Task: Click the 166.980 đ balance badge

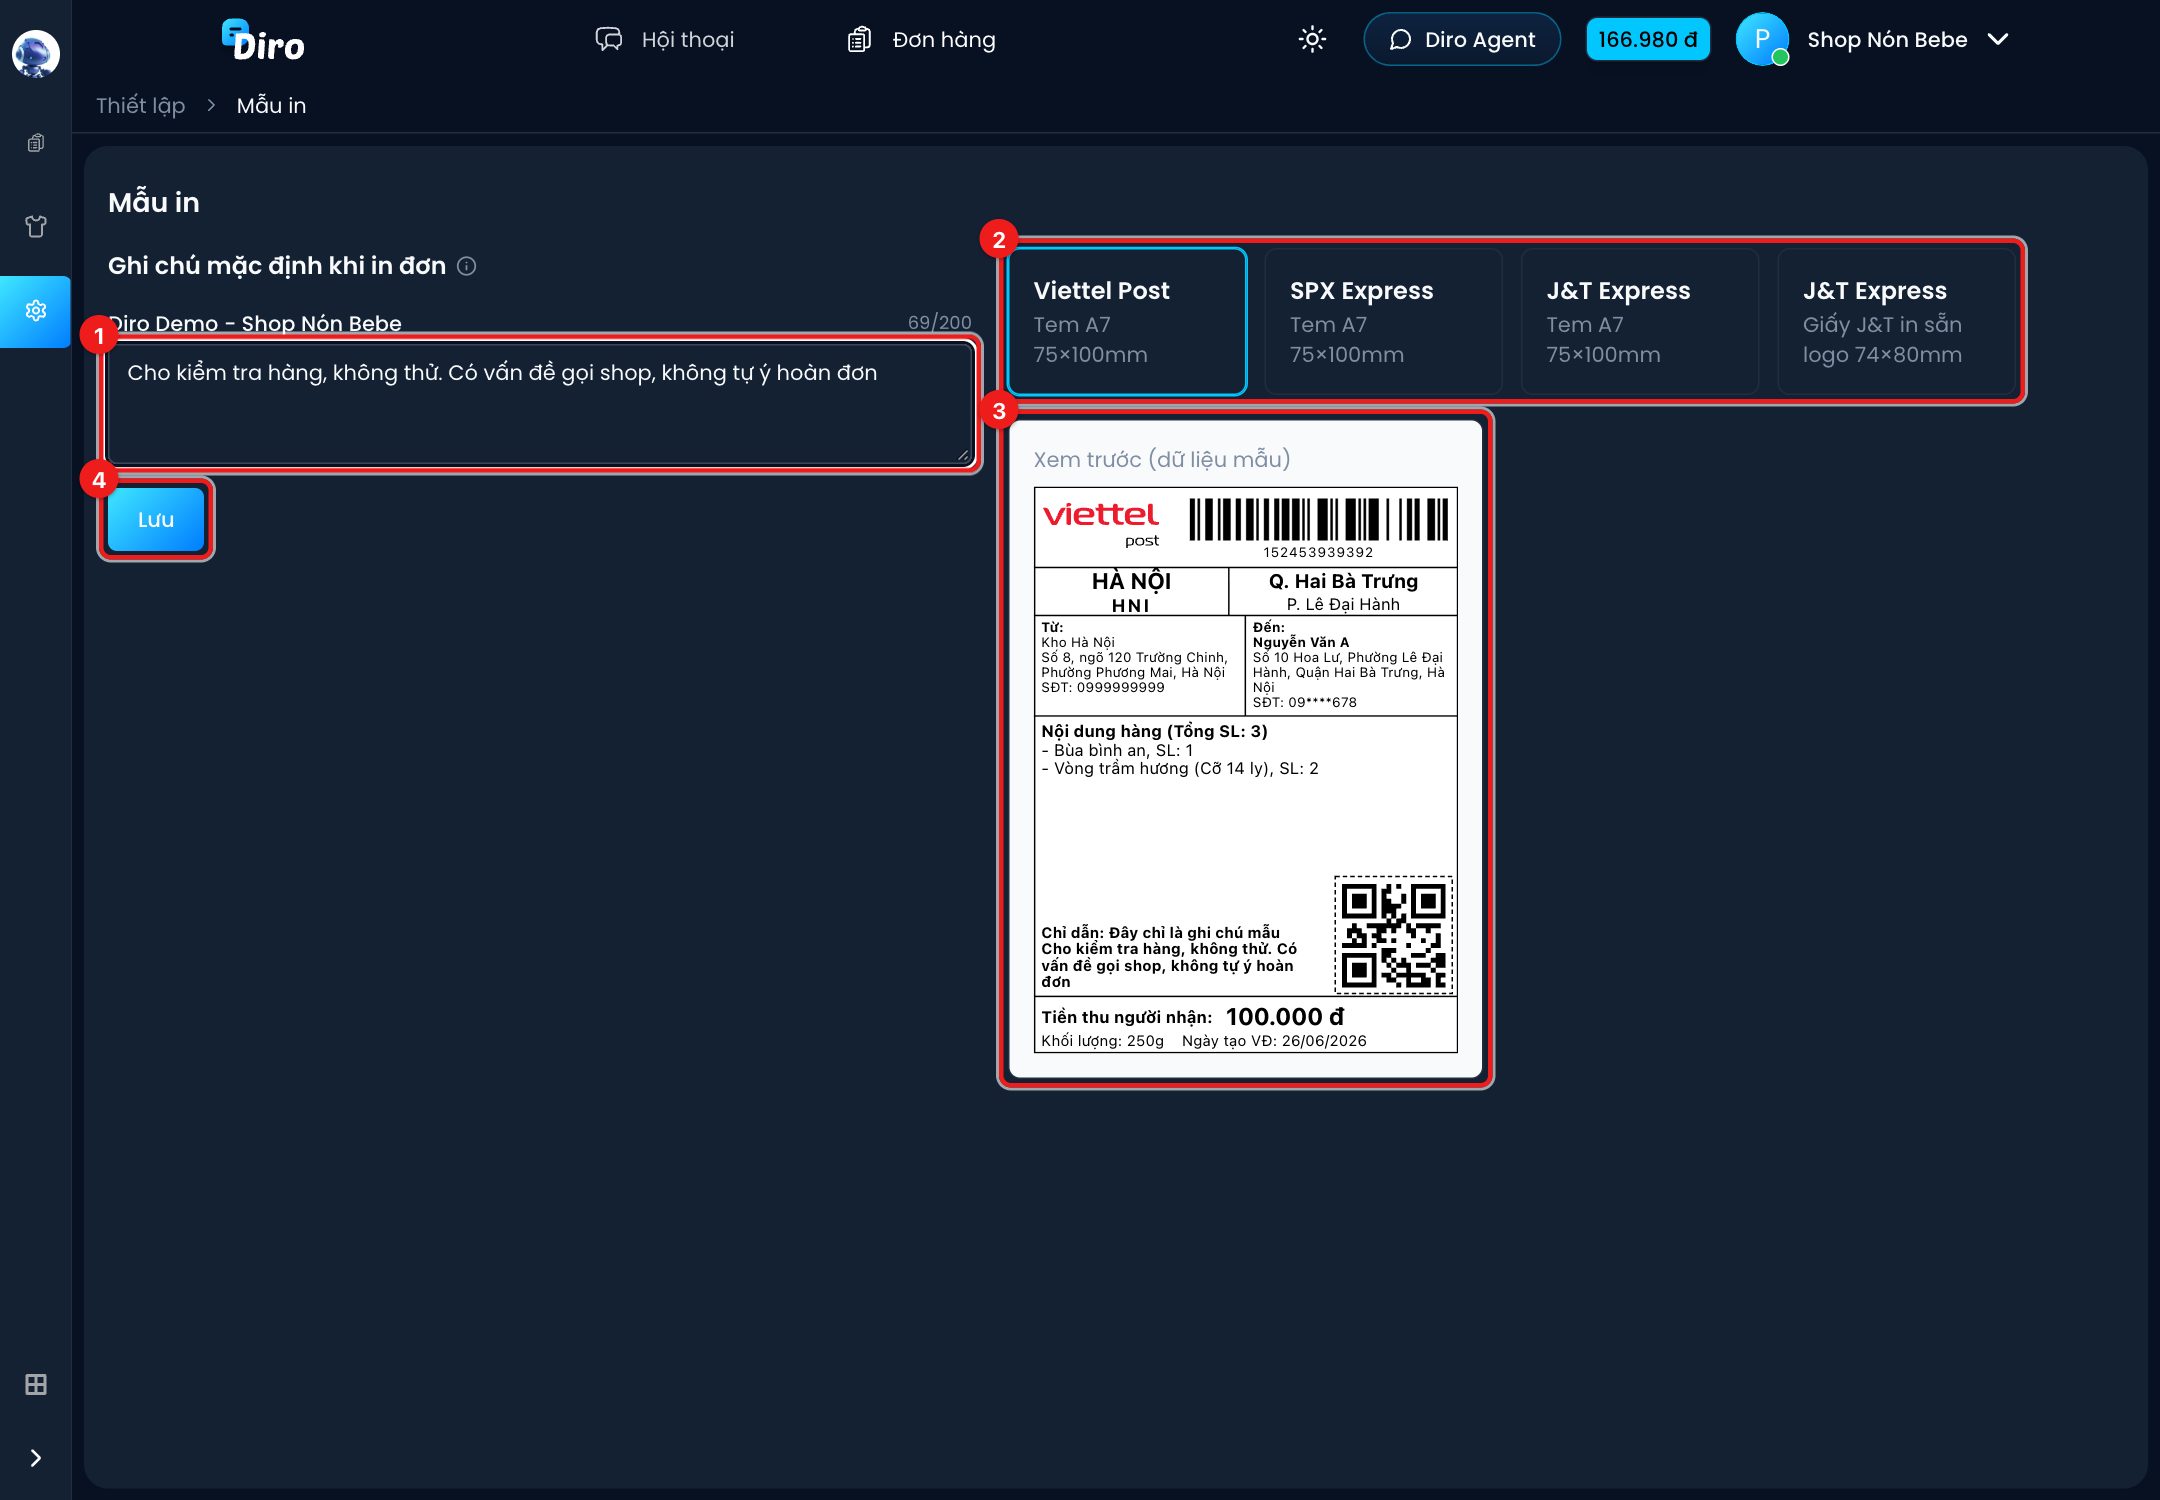Action: pyautogui.click(x=1648, y=40)
